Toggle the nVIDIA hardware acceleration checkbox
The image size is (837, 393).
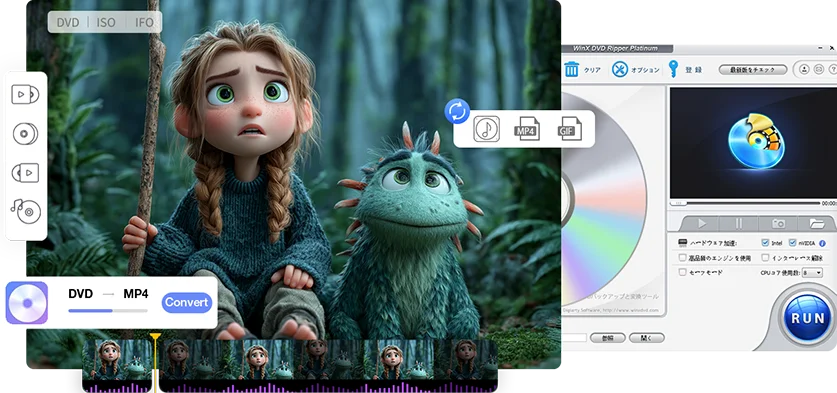[x=792, y=242]
